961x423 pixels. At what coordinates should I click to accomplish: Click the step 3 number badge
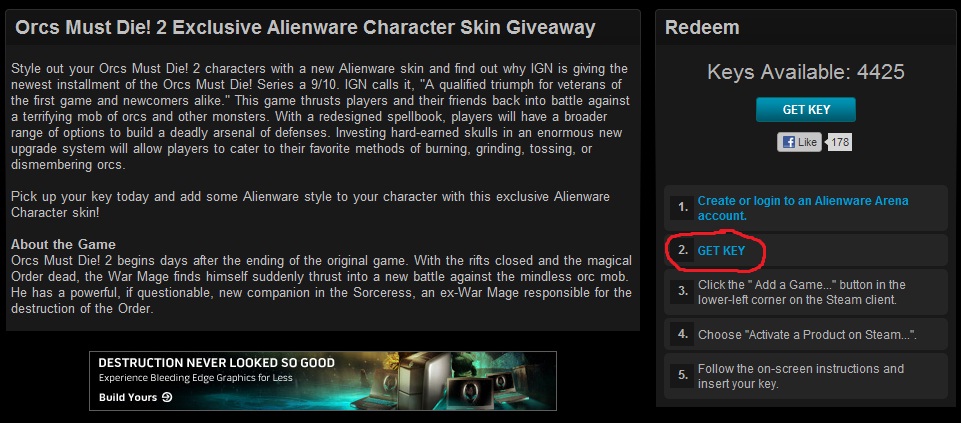(x=683, y=292)
